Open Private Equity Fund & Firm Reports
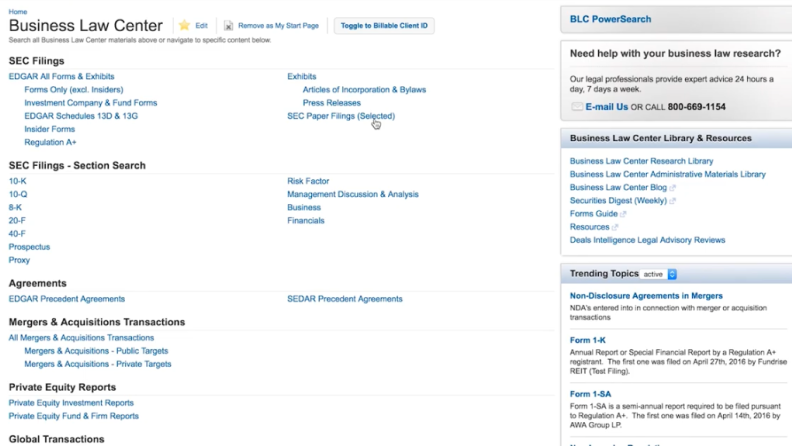The height and width of the screenshot is (446, 792). (x=73, y=416)
